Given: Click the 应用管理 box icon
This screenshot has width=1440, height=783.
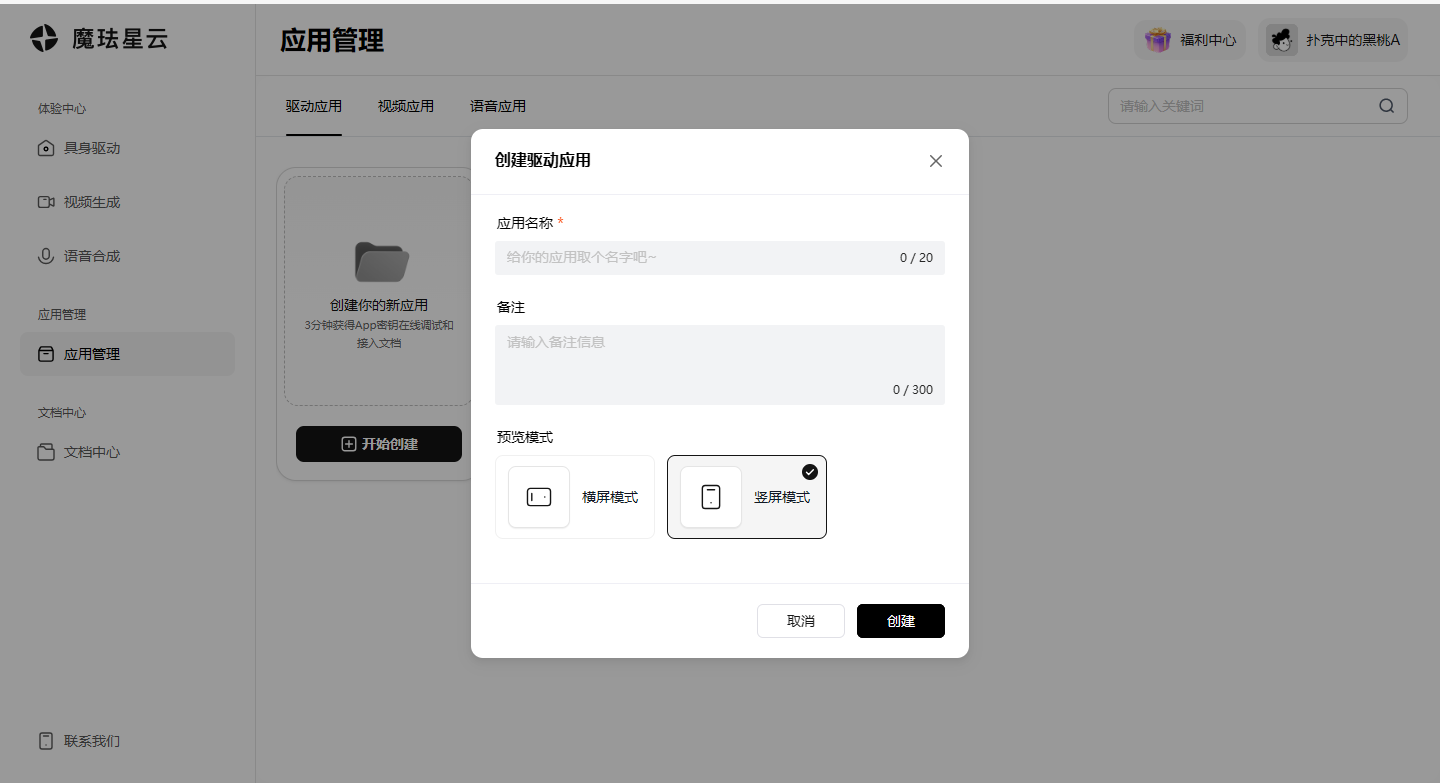Looking at the screenshot, I should click(46, 354).
